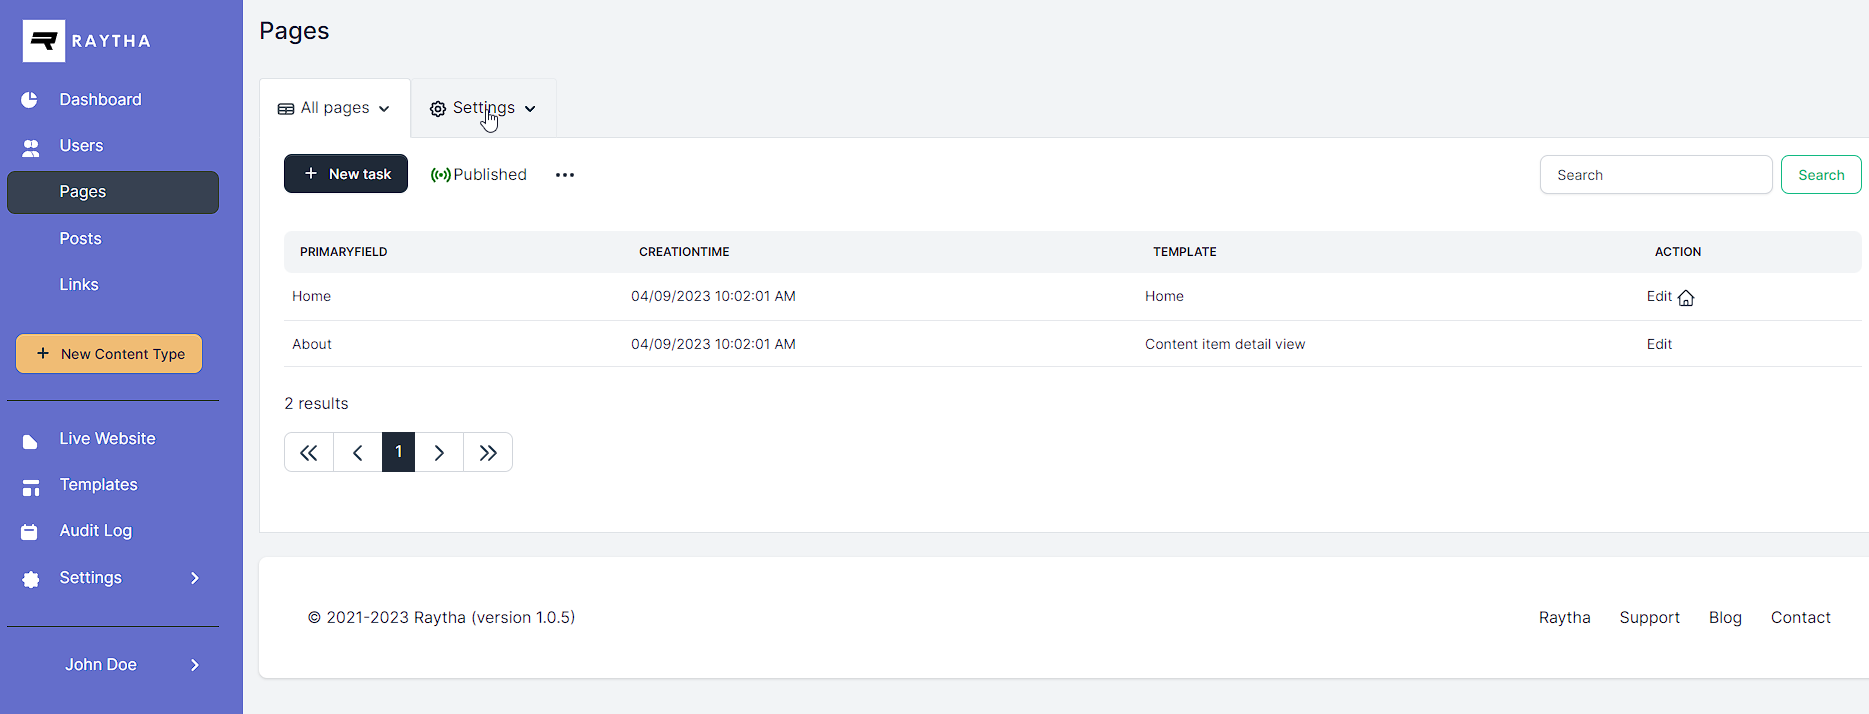Image resolution: width=1869 pixels, height=714 pixels.
Task: Go to Posts in the sidebar
Action: pyautogui.click(x=80, y=239)
